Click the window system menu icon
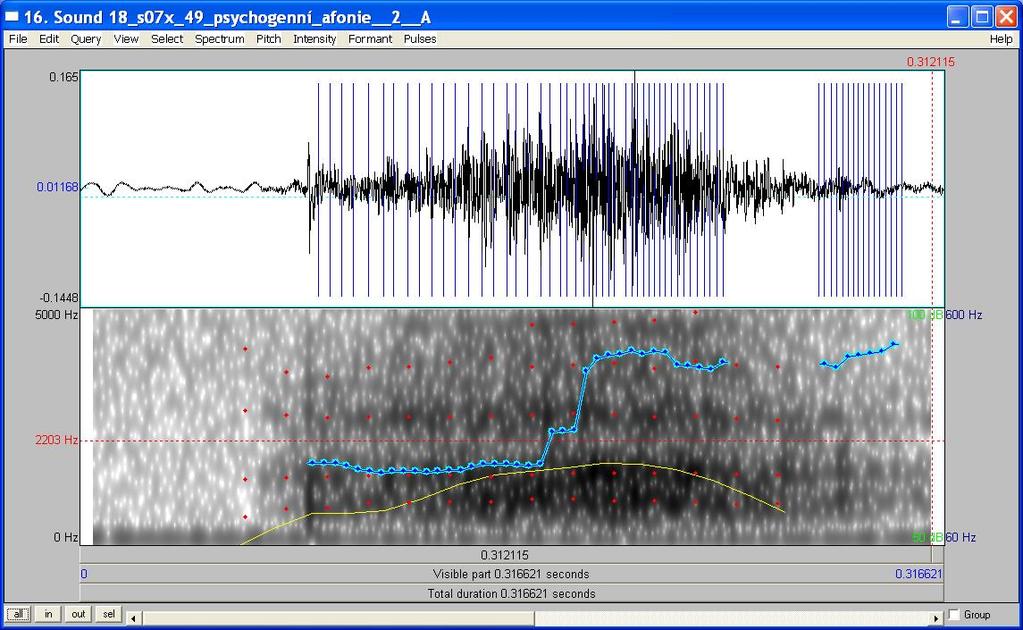 click(12, 16)
